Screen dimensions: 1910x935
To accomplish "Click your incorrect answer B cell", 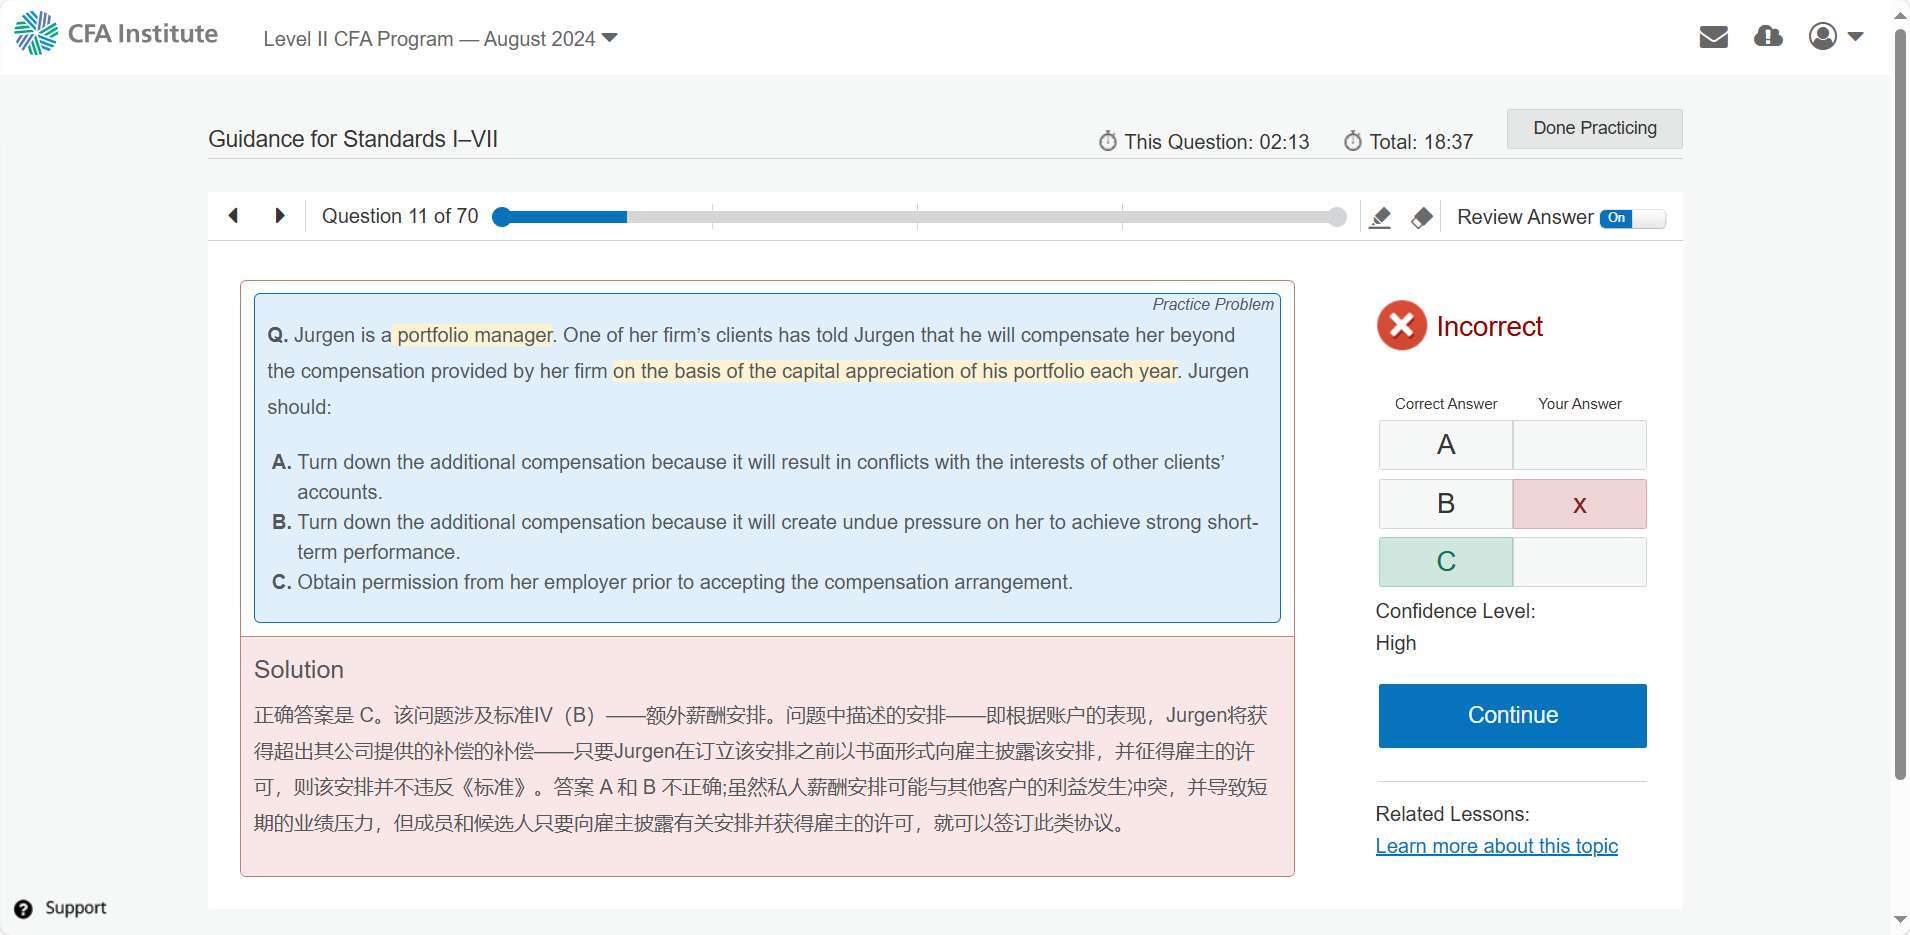I will tap(1579, 504).
